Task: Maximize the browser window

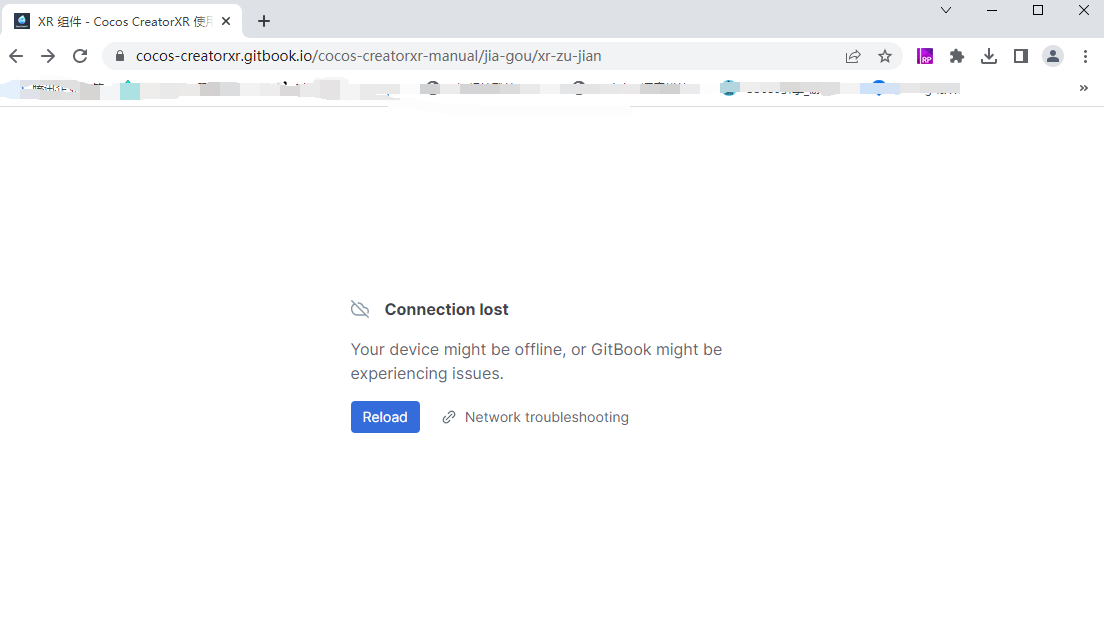Action: click(1038, 10)
